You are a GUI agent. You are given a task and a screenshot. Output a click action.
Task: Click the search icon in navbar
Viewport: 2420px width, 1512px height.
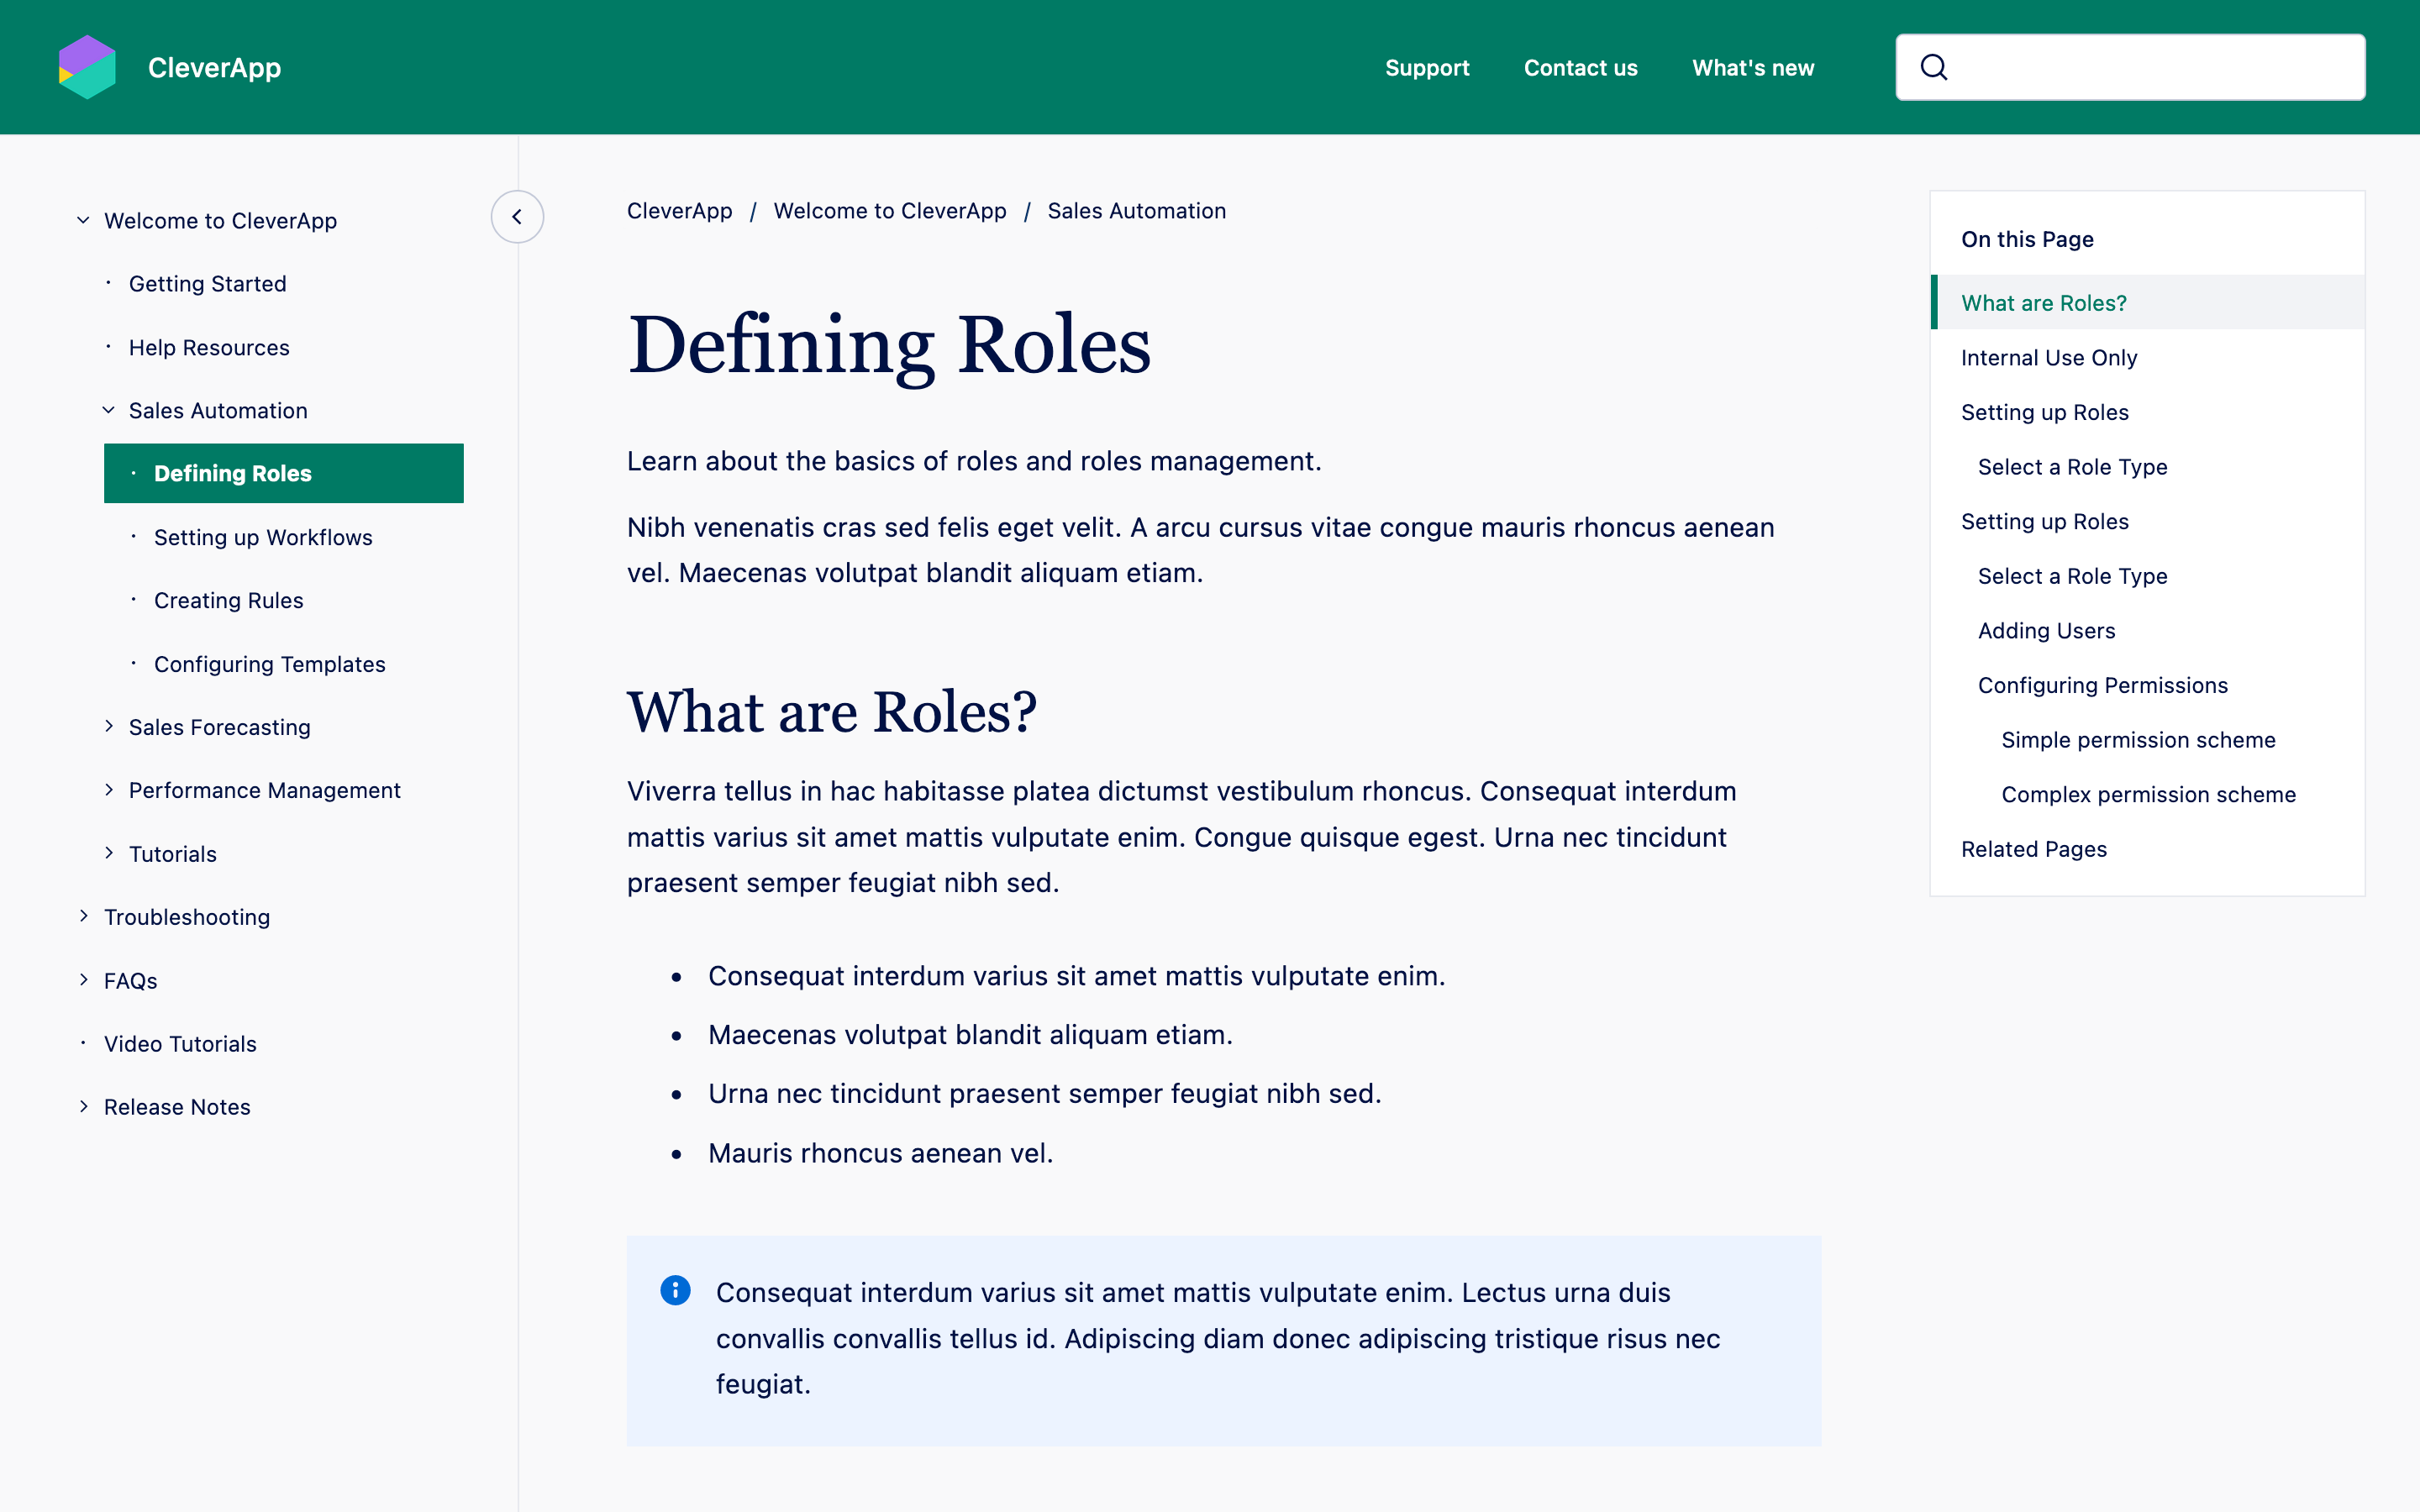1934,66
